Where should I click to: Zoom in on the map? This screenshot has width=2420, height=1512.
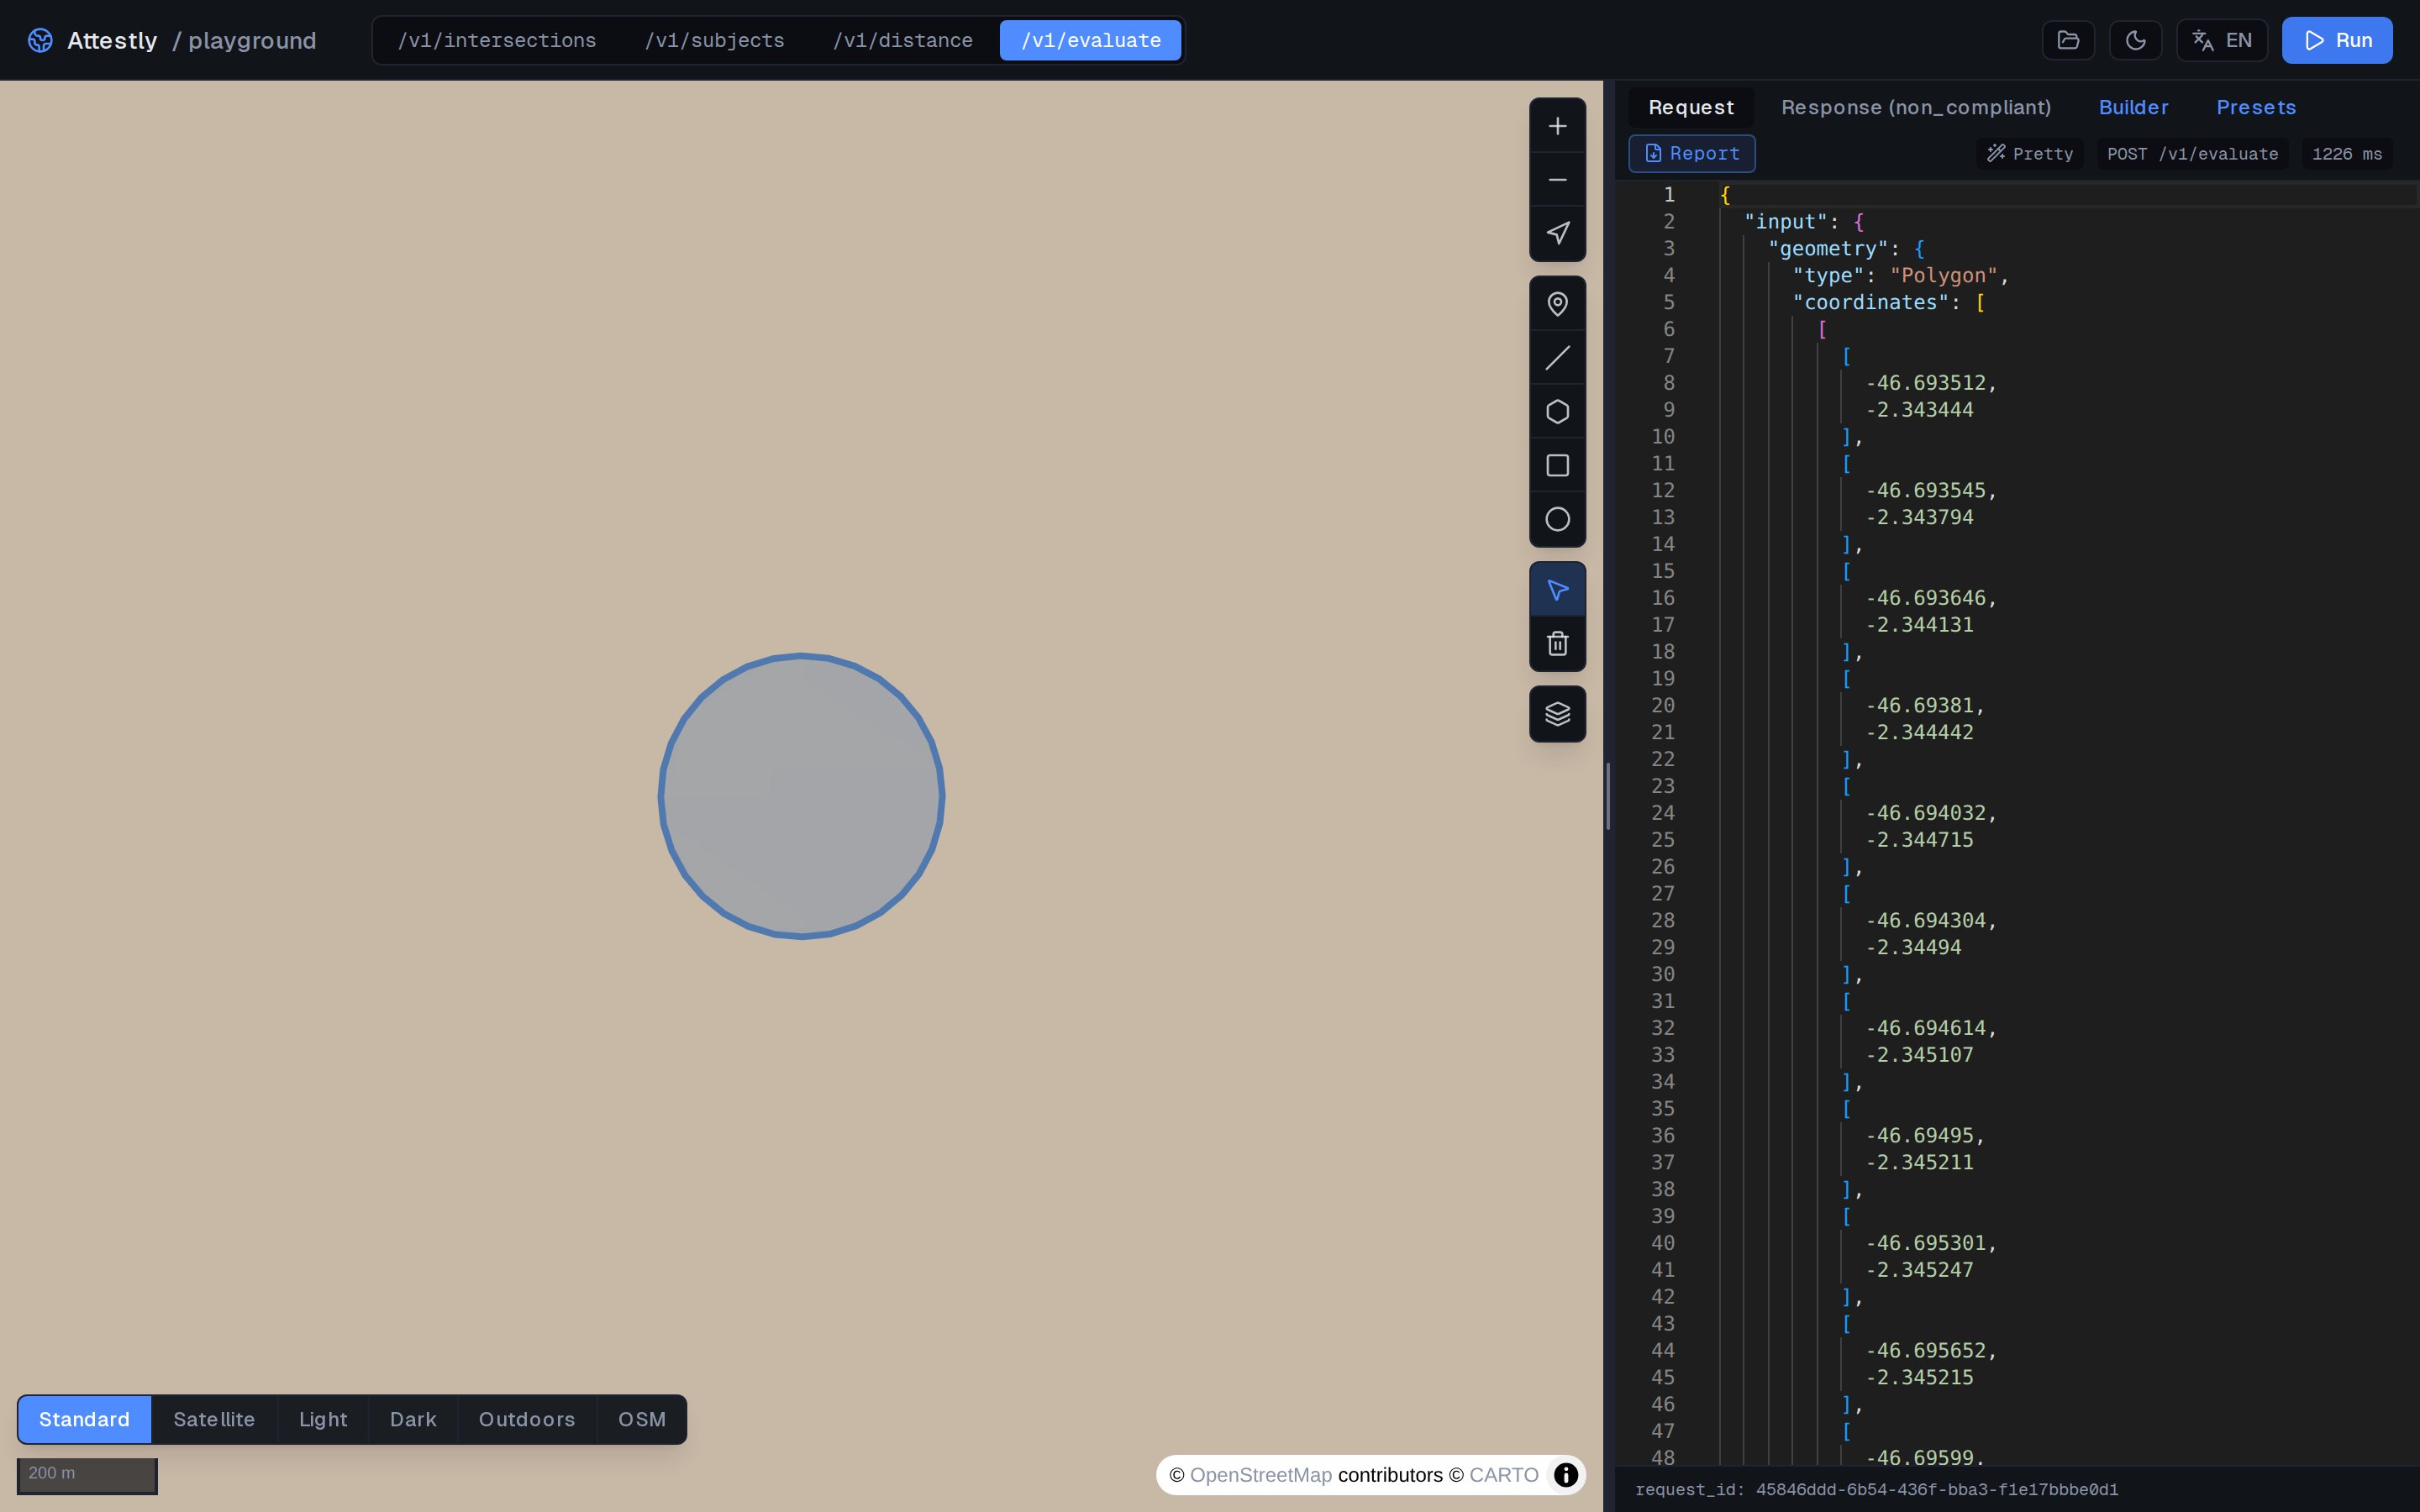[1557, 126]
